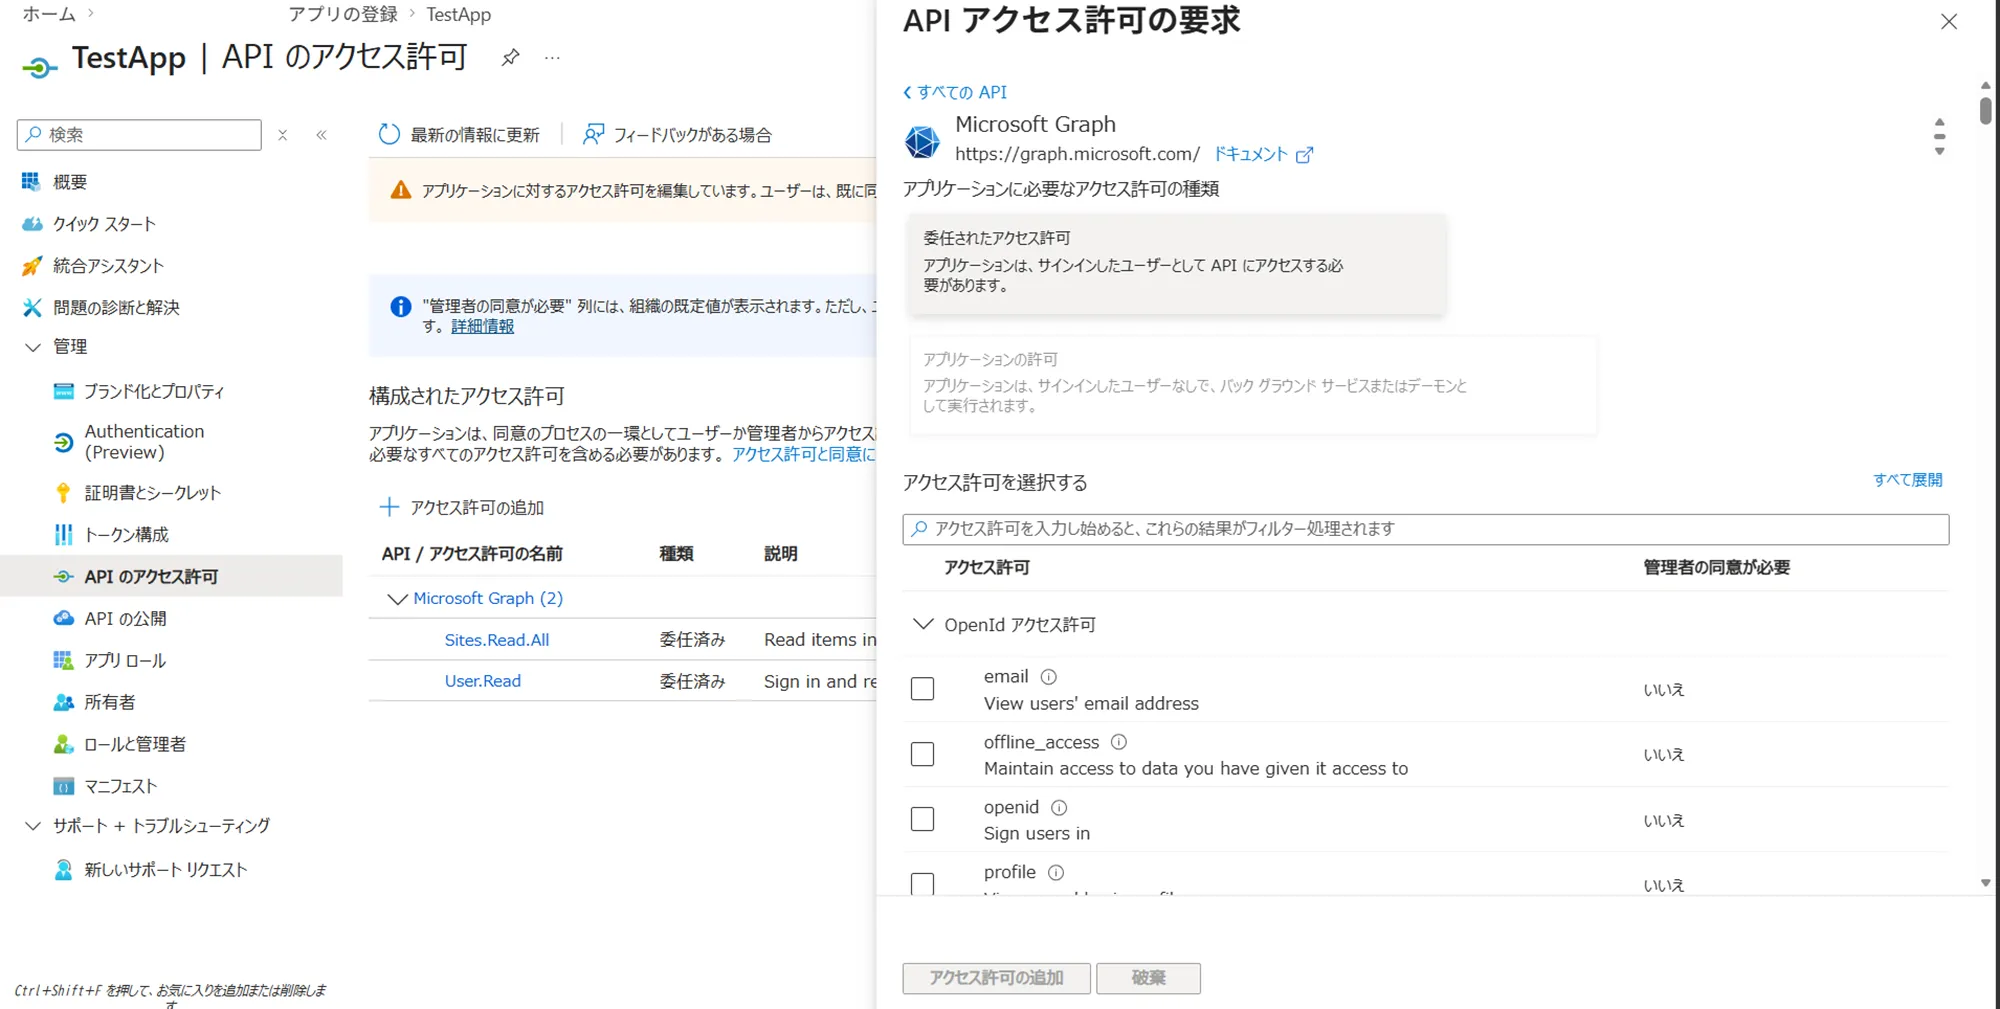This screenshot has width=2000, height=1009.
Task: Click the アクセス許可の追加 button at panel bottom
Action: pyautogui.click(x=996, y=978)
